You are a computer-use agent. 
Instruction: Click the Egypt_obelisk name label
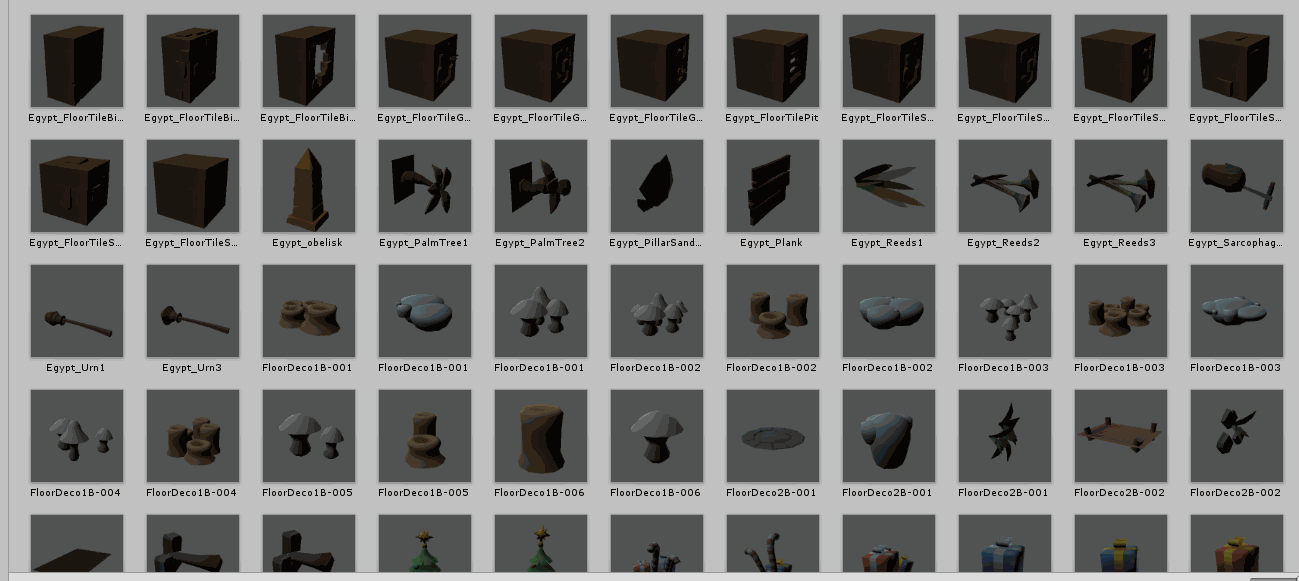coord(308,243)
